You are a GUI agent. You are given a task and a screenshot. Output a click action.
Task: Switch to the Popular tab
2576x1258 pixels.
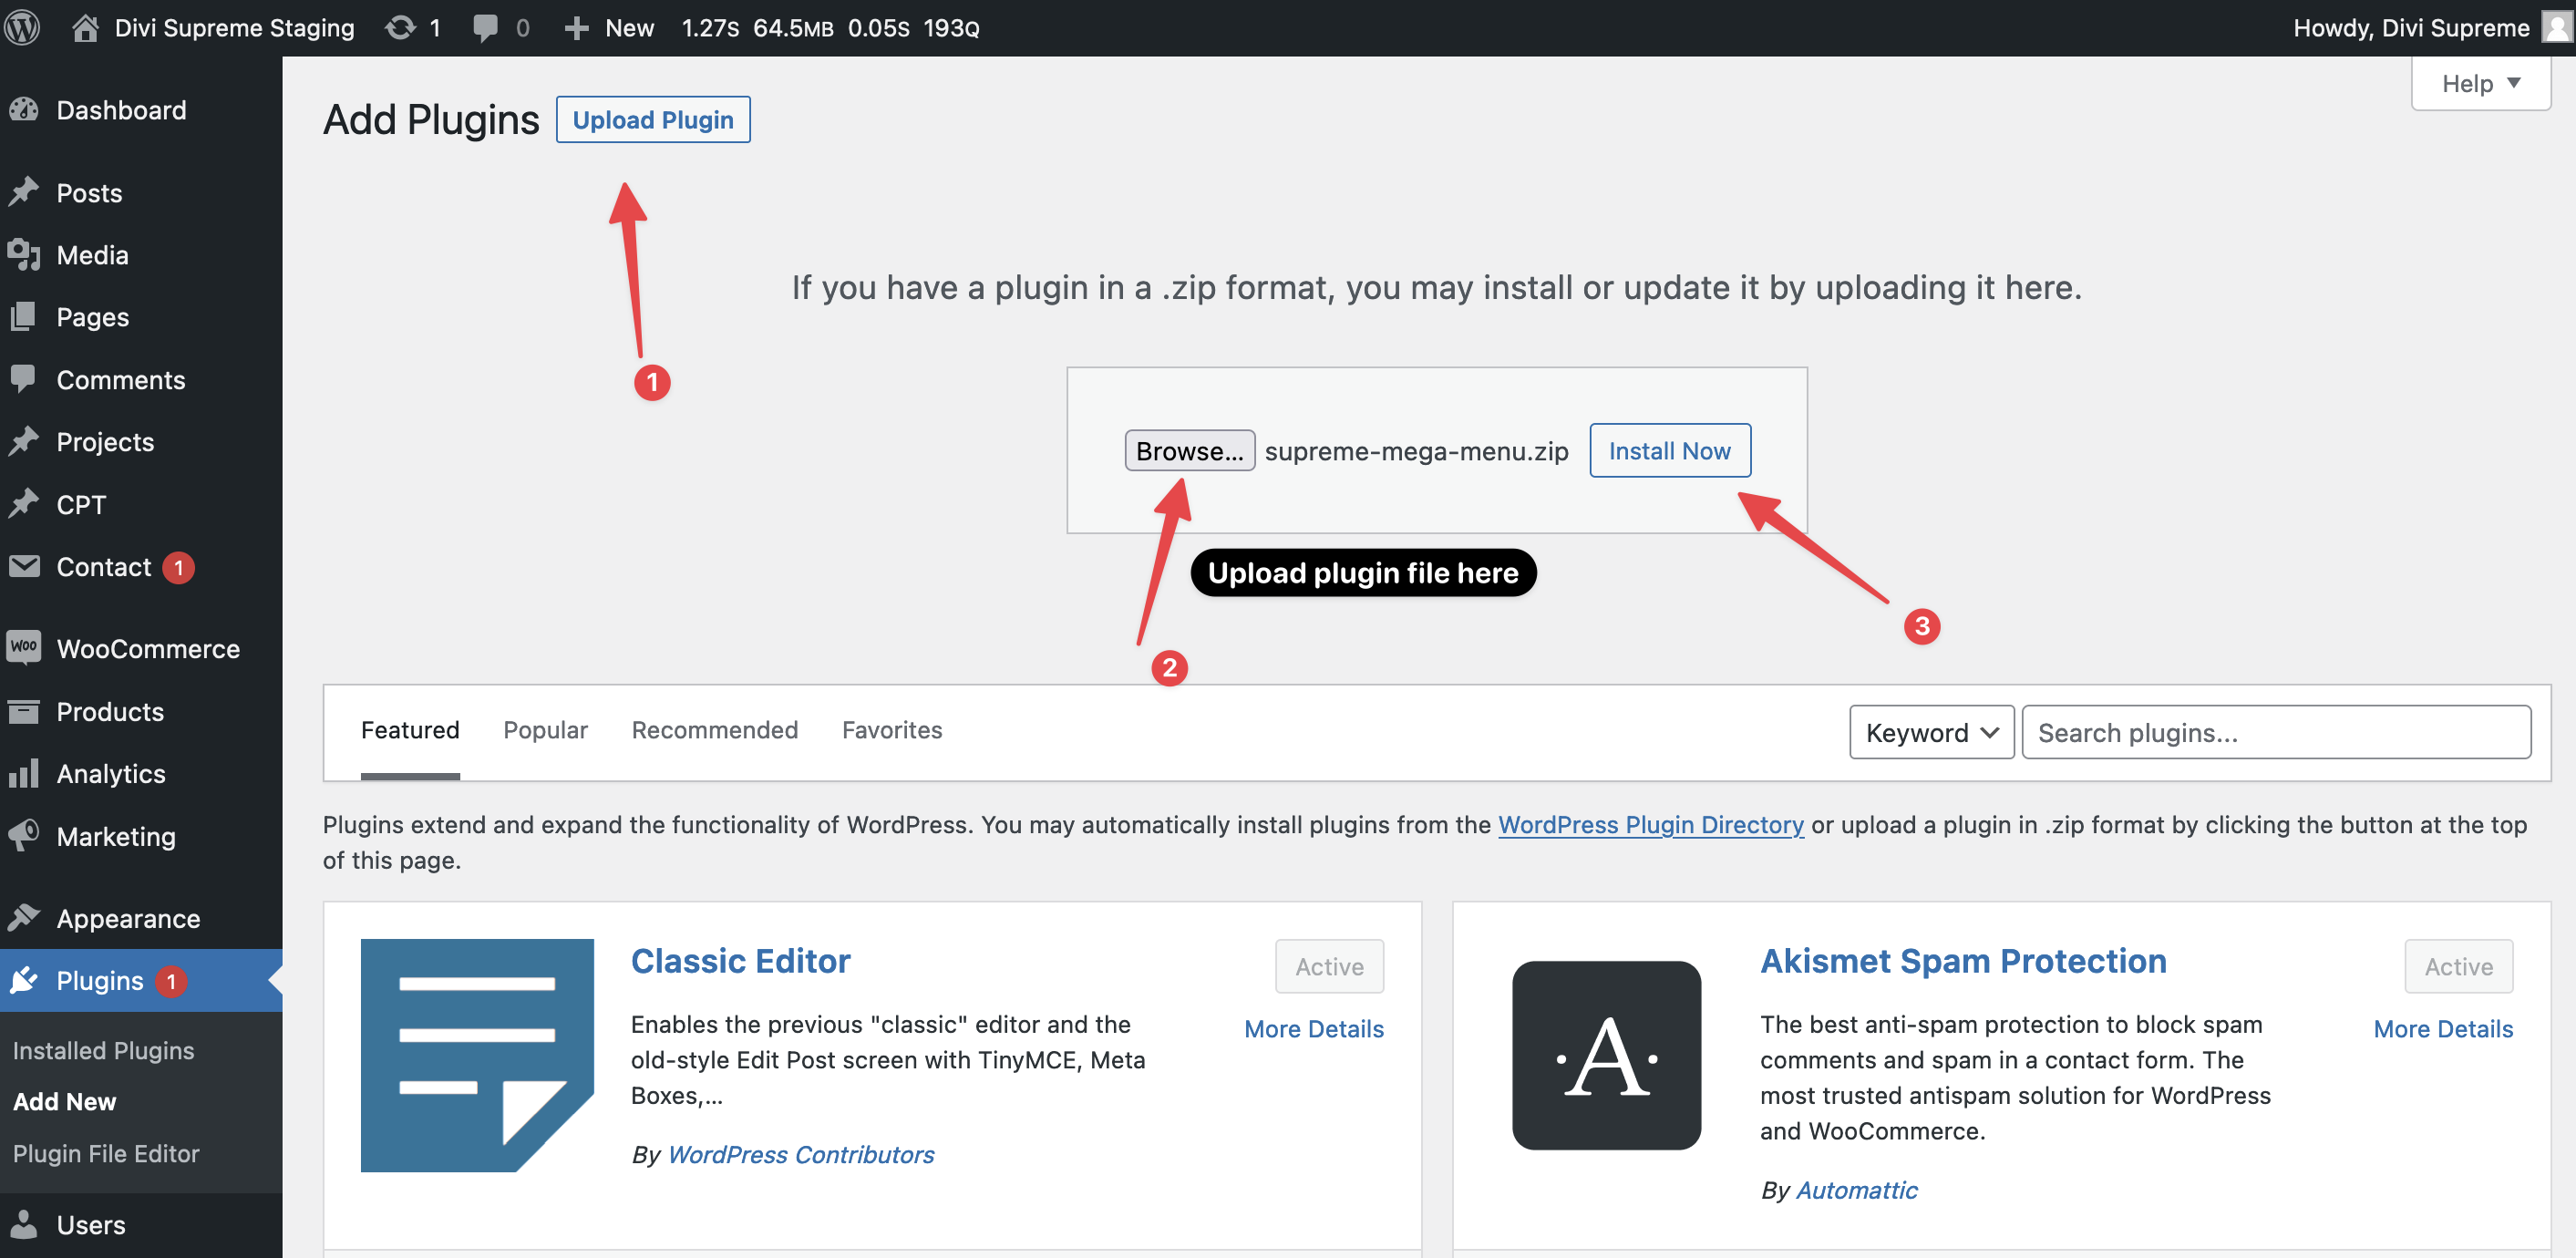click(545, 730)
